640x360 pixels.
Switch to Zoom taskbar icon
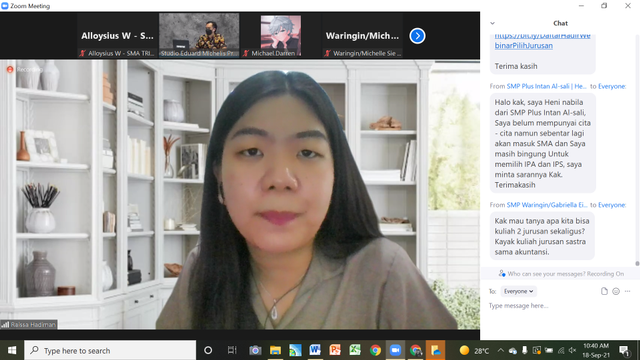point(395,350)
